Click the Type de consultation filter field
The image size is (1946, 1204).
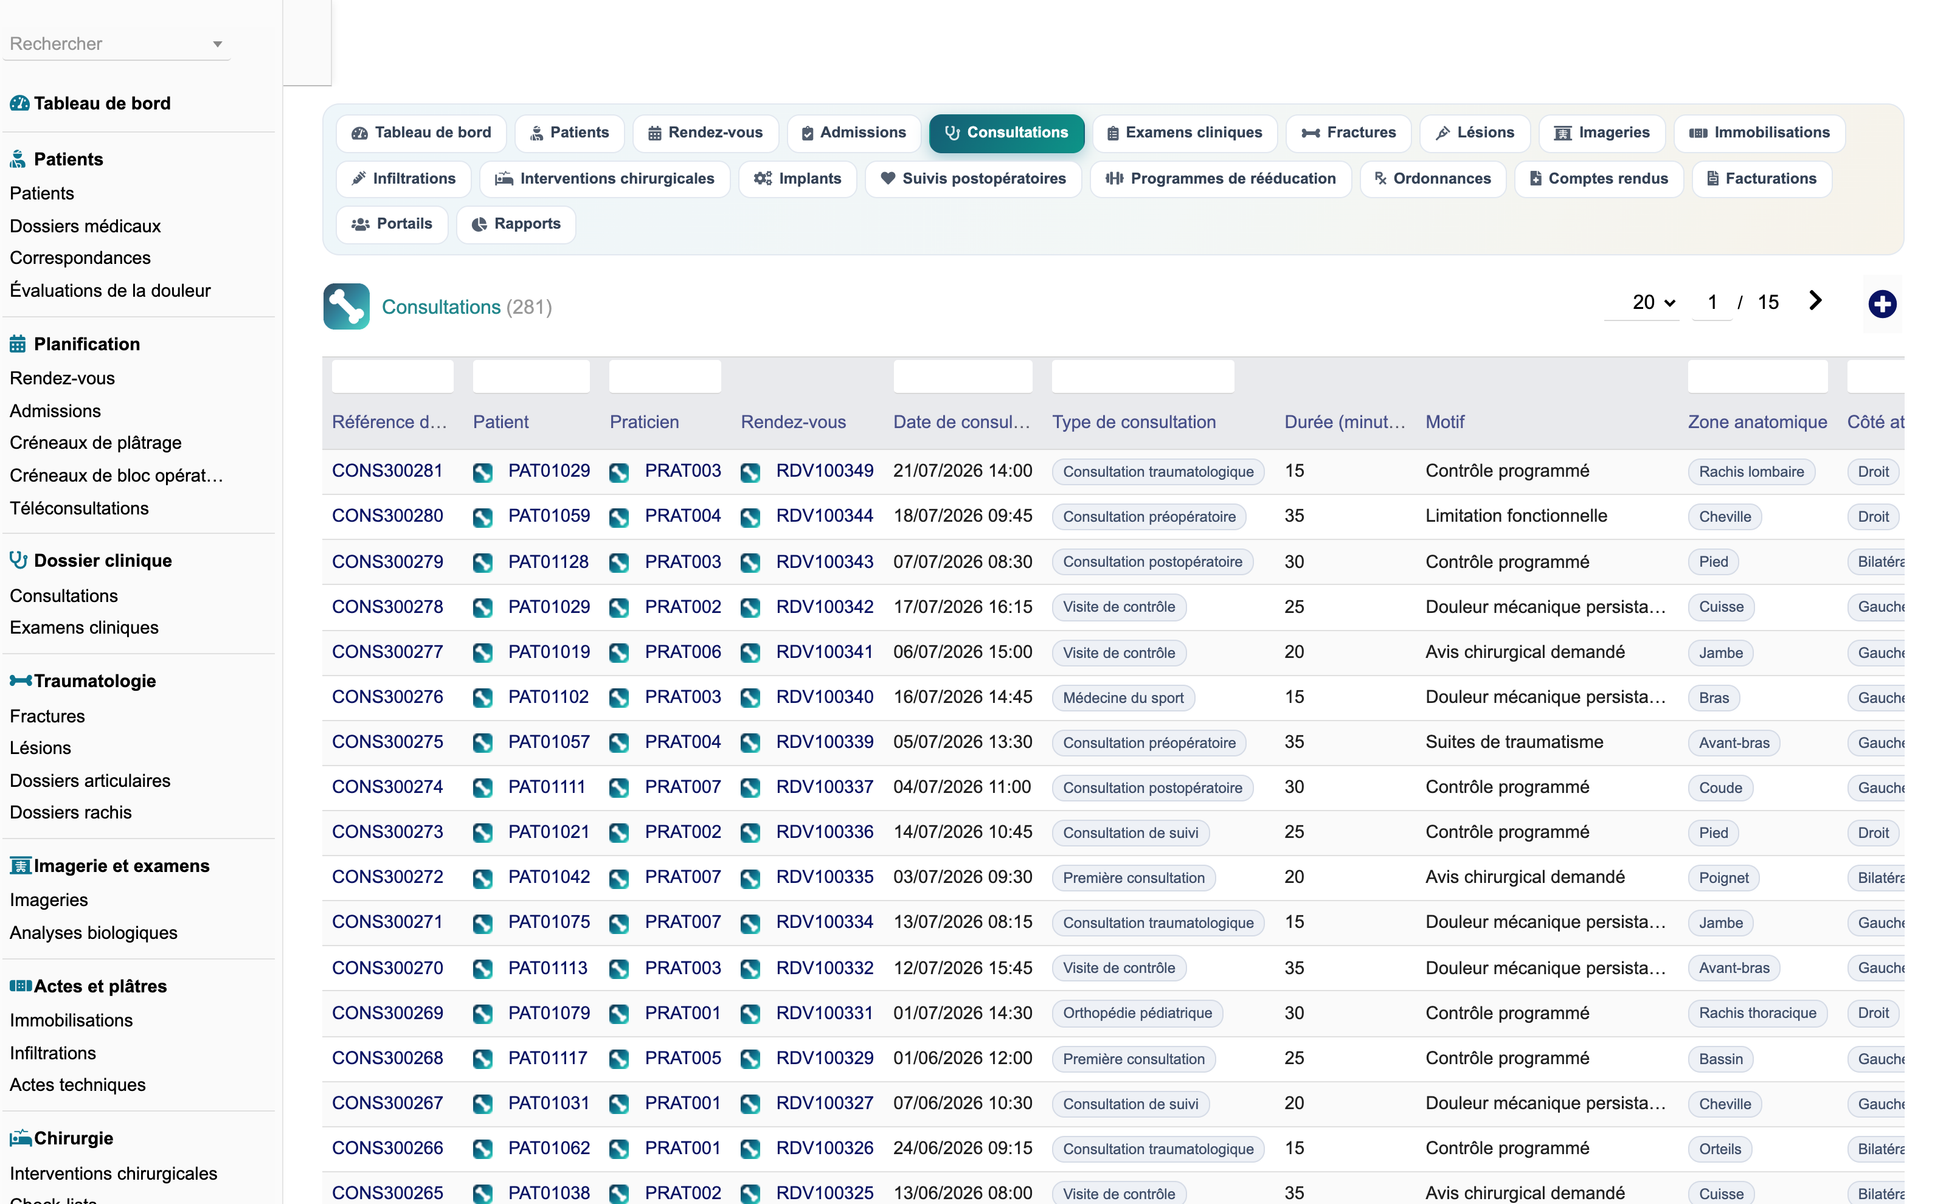coord(1143,376)
